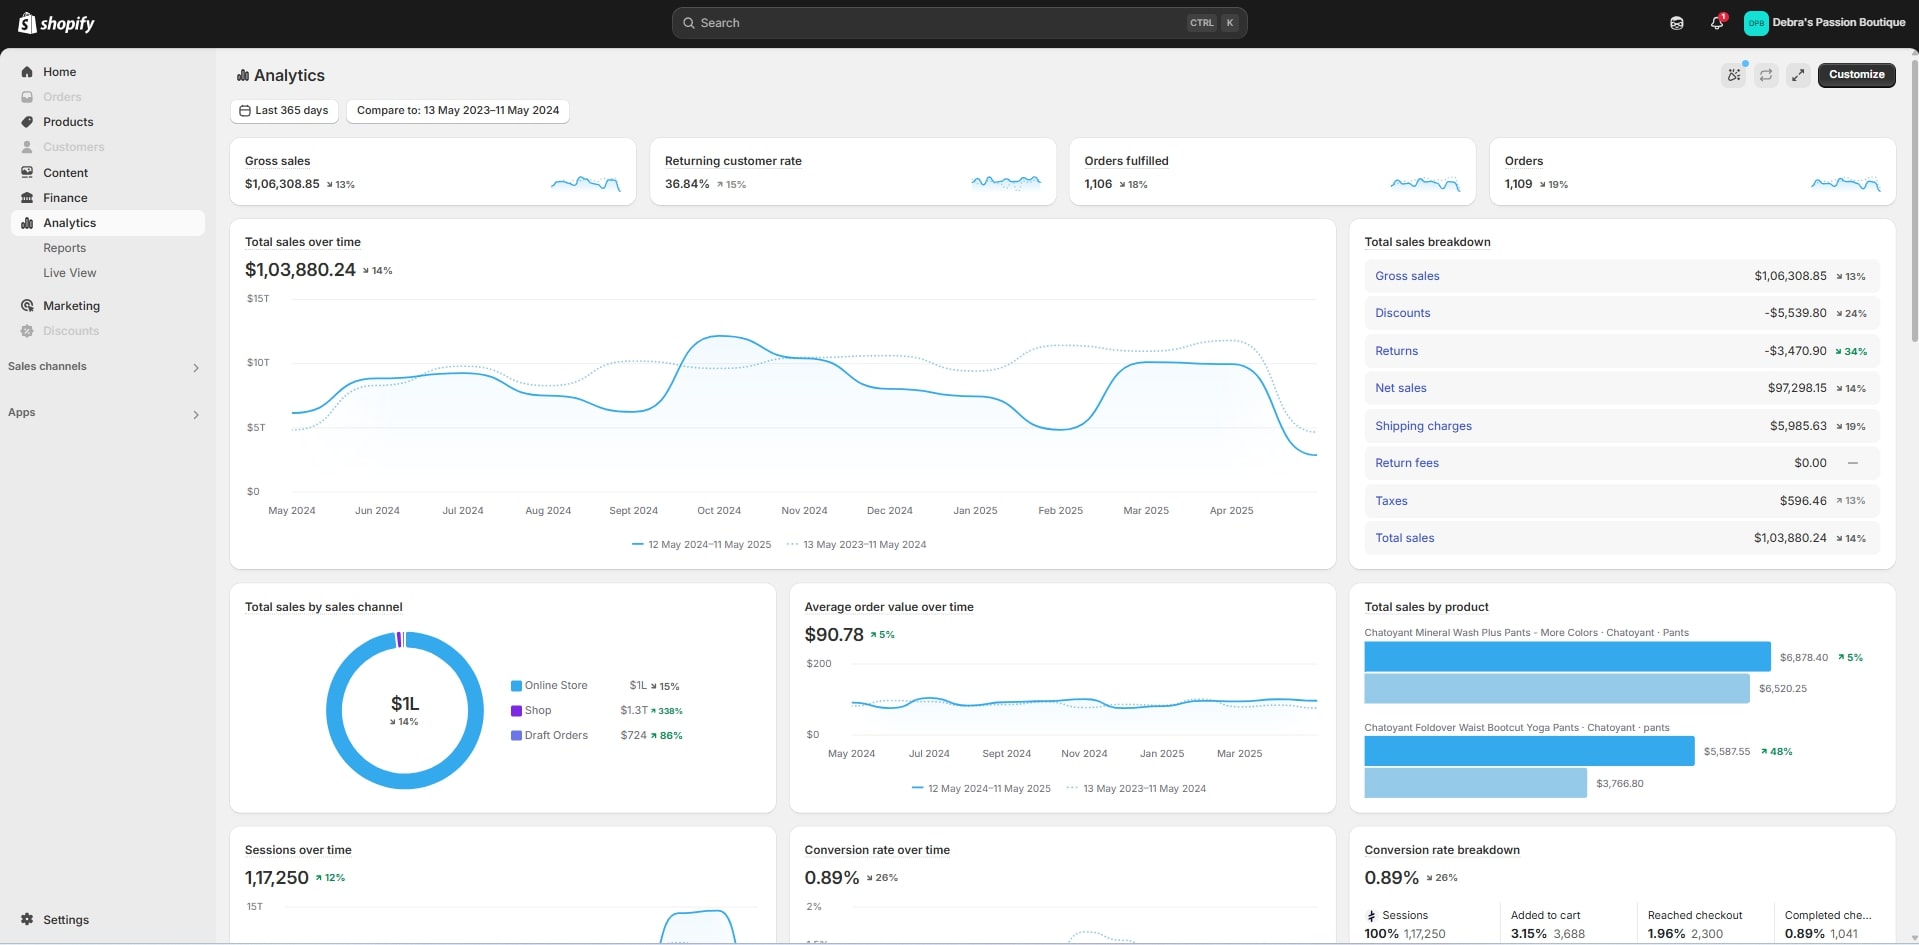The height and width of the screenshot is (945, 1919).
Task: Open the notifications bell
Action: 1717,23
